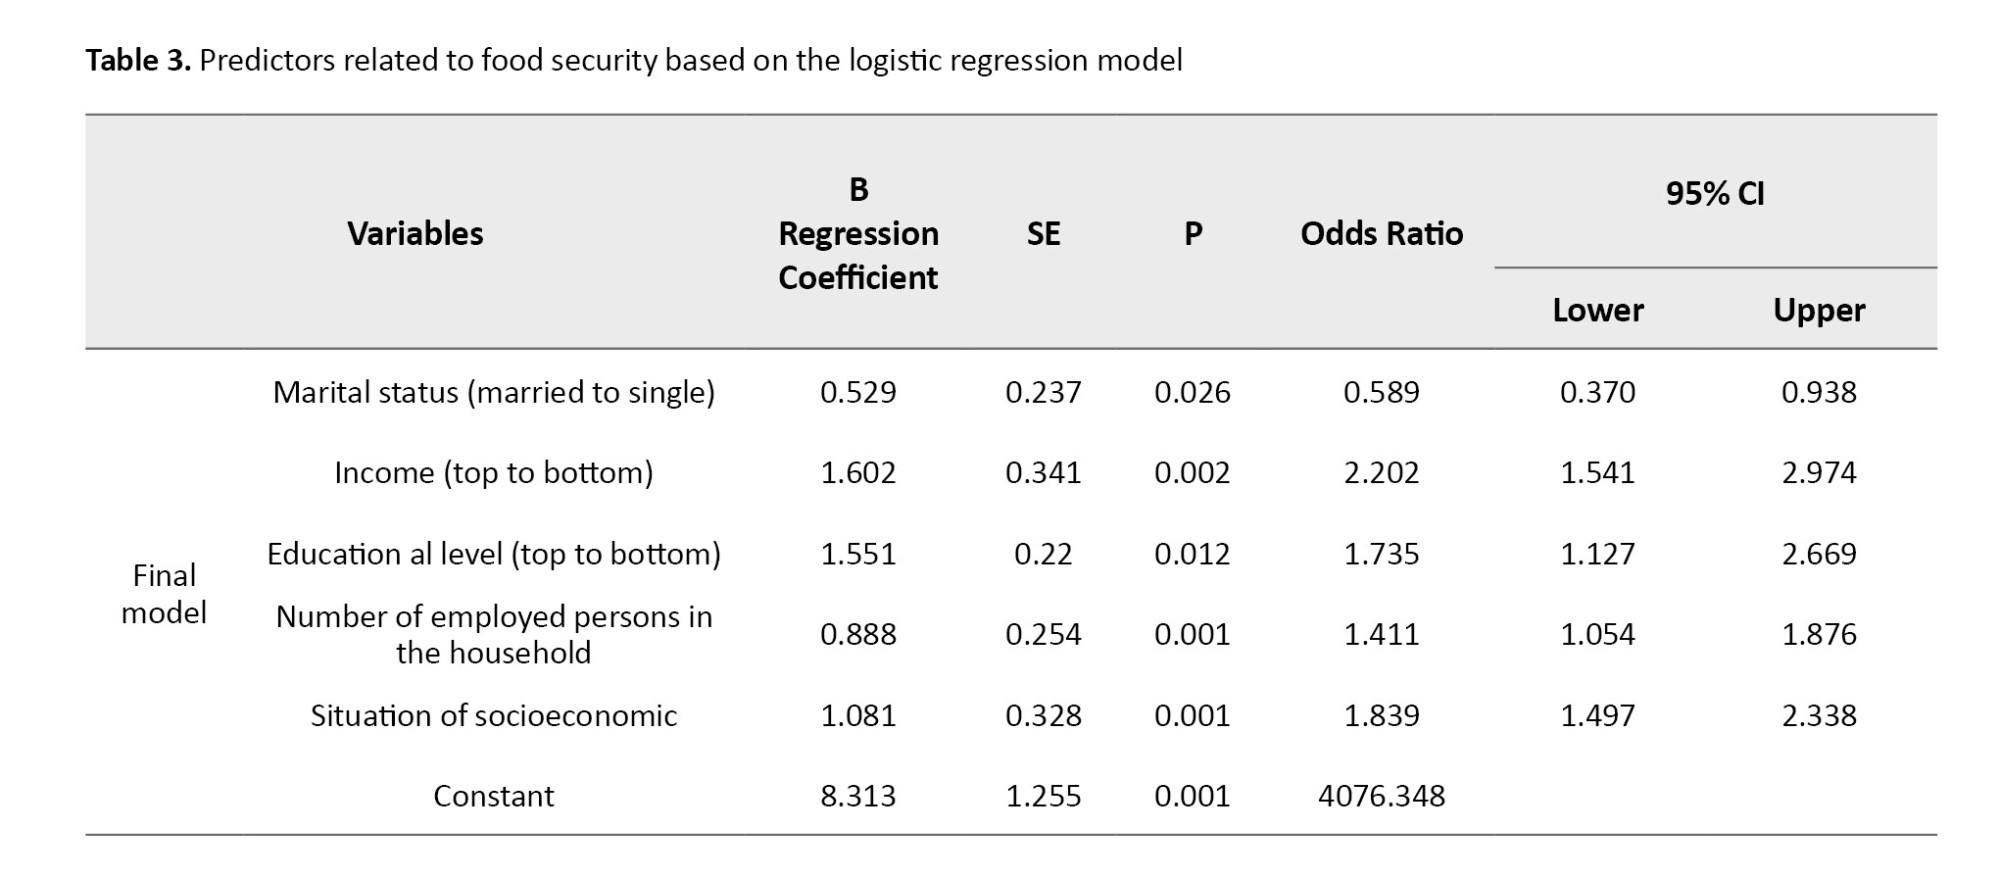
Task: Click Number of employed persons cell
Action: pyautogui.click(x=494, y=635)
